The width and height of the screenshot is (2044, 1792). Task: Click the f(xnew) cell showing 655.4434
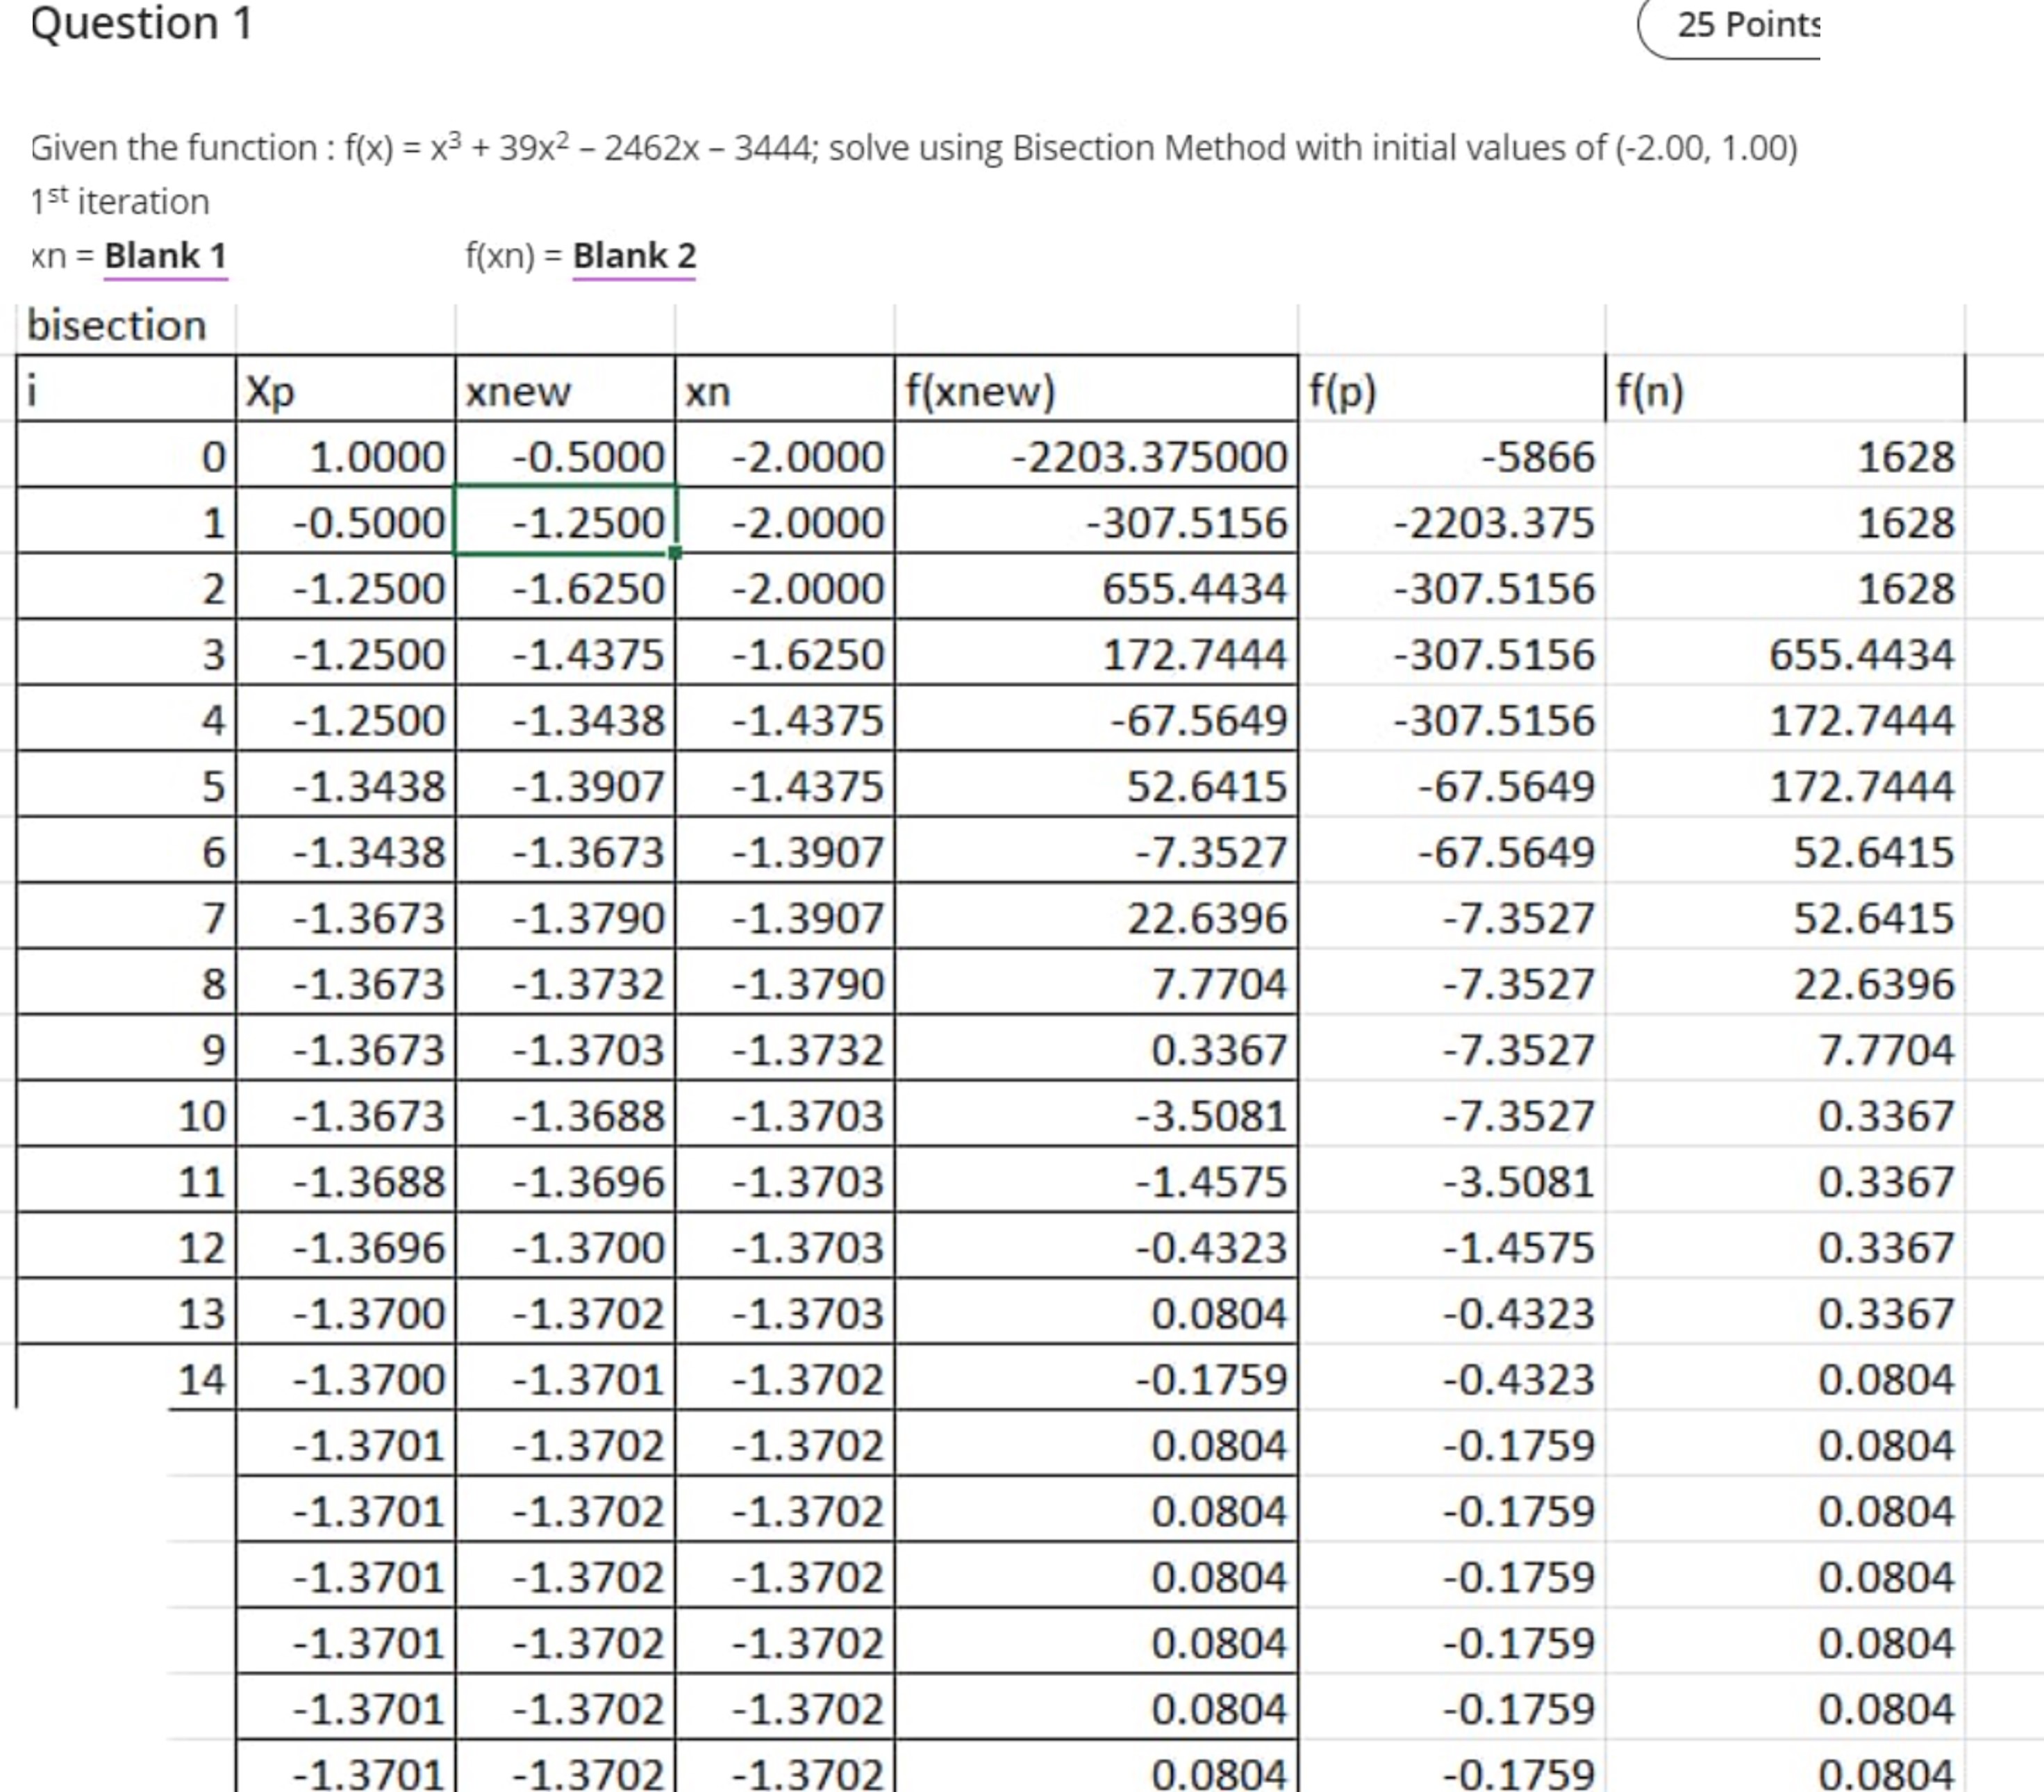[x=1194, y=588]
